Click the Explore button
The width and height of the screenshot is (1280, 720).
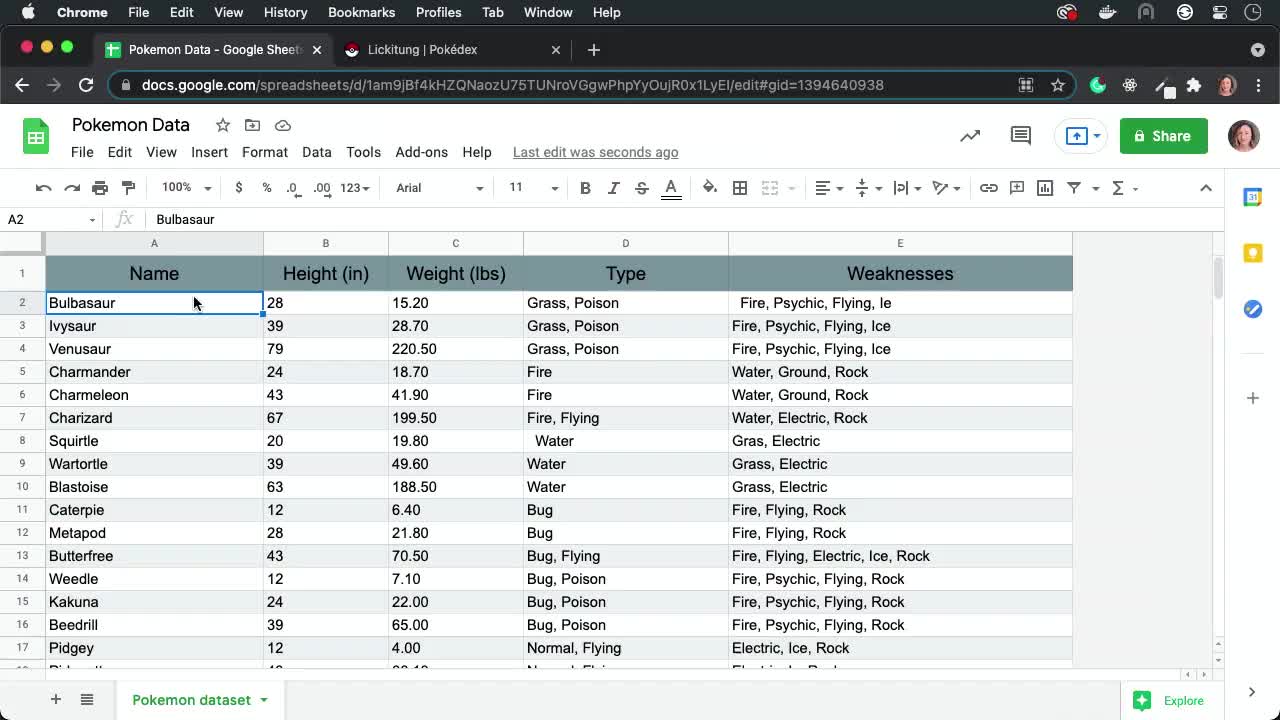click(x=1168, y=700)
